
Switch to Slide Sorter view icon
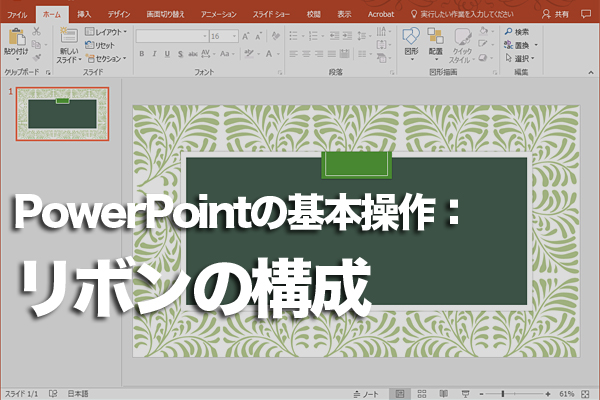click(422, 394)
